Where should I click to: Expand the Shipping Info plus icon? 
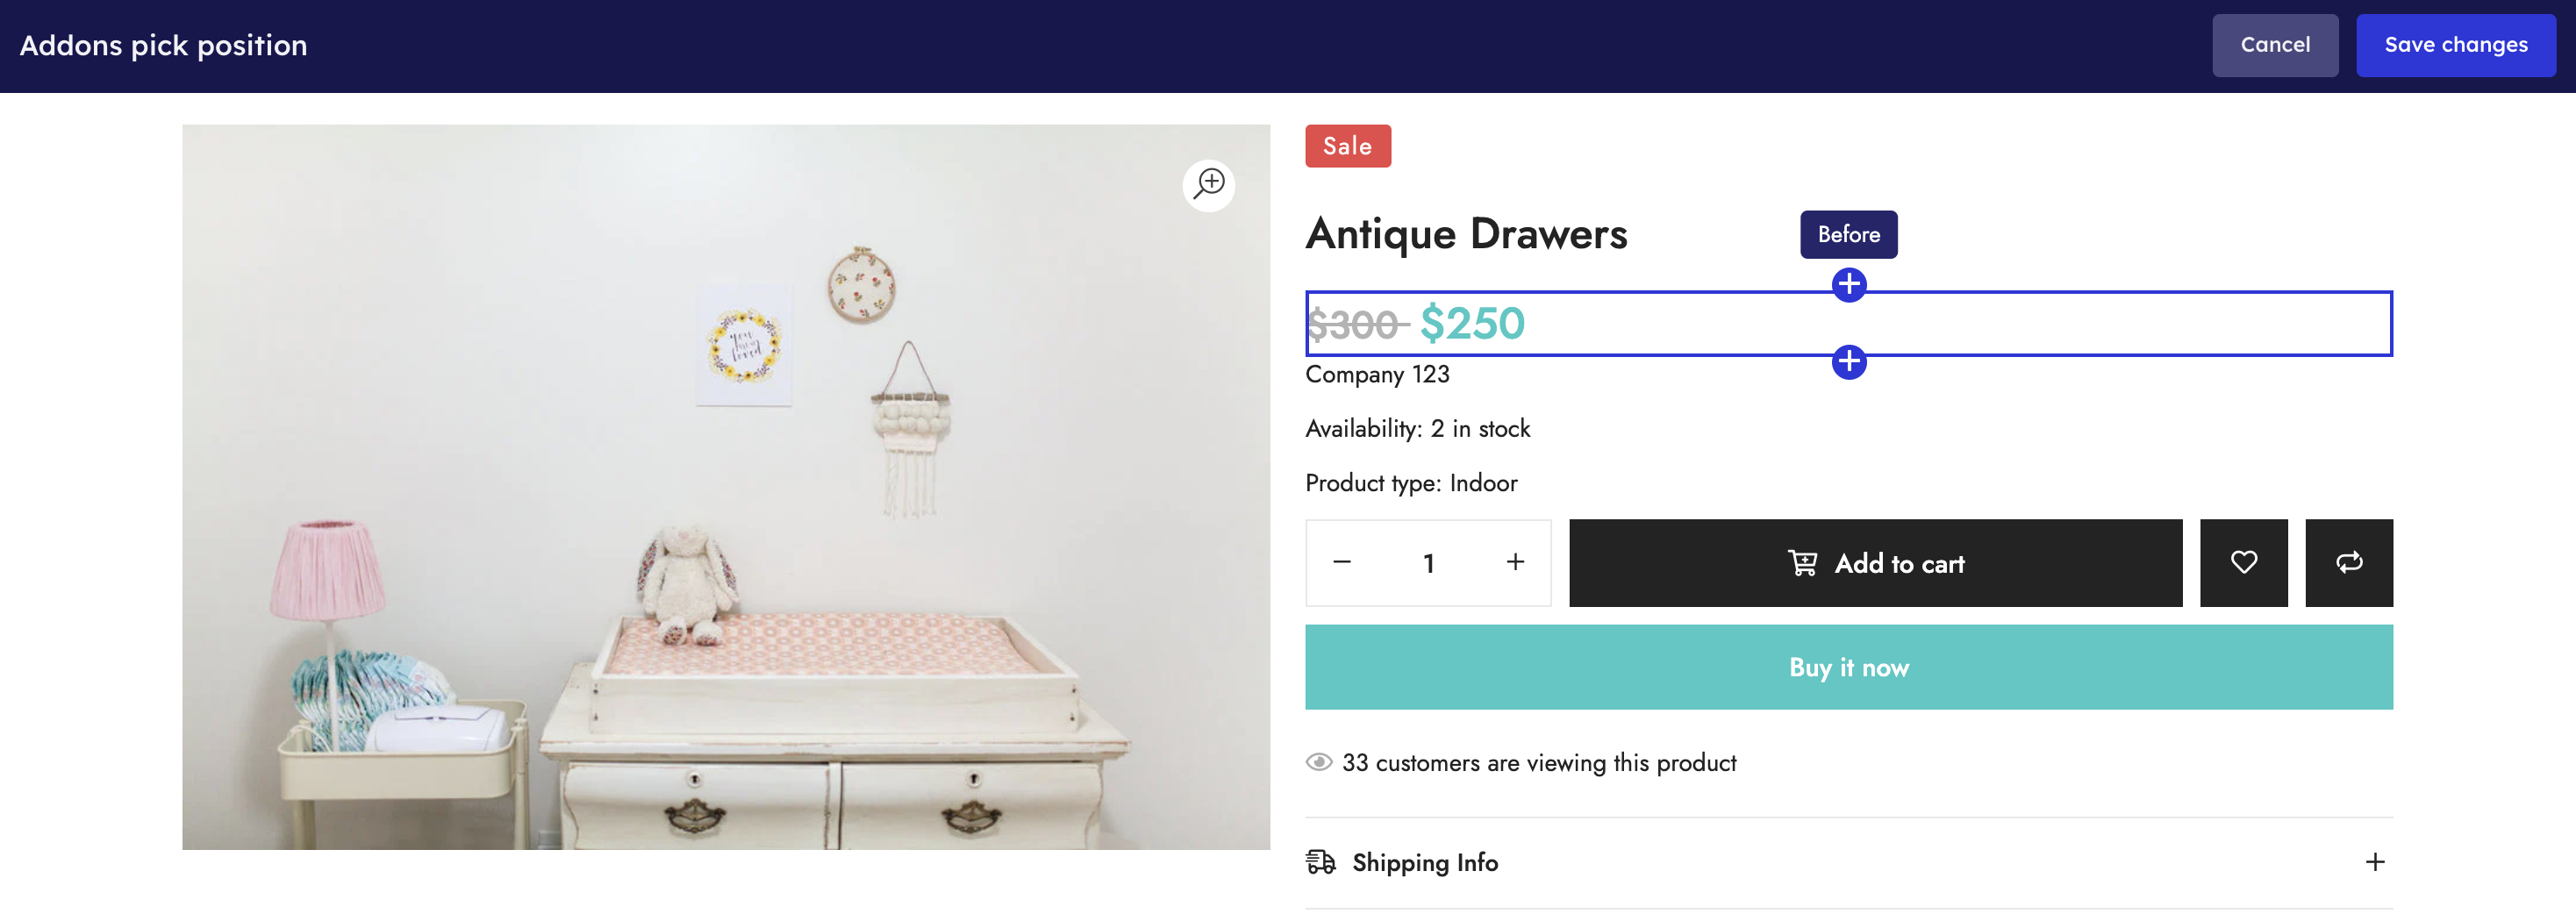(2374, 862)
